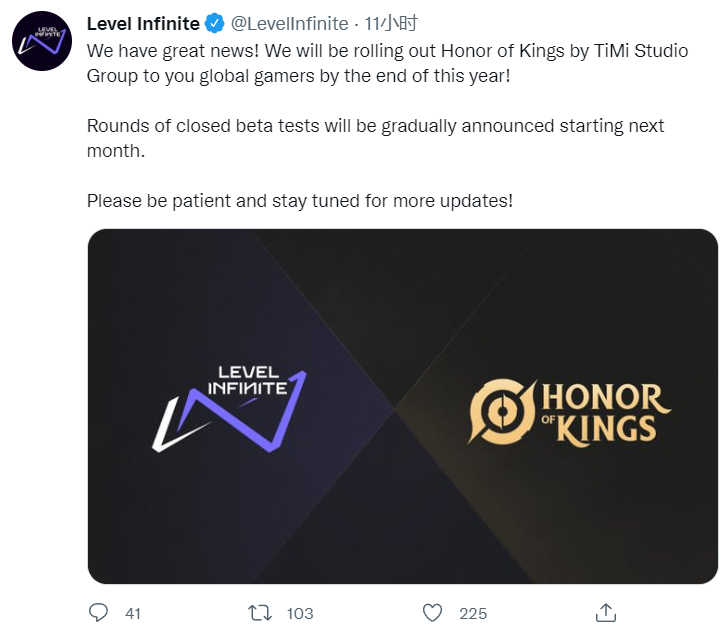
Task: Like the tweet with the heart icon
Action: (x=432, y=612)
